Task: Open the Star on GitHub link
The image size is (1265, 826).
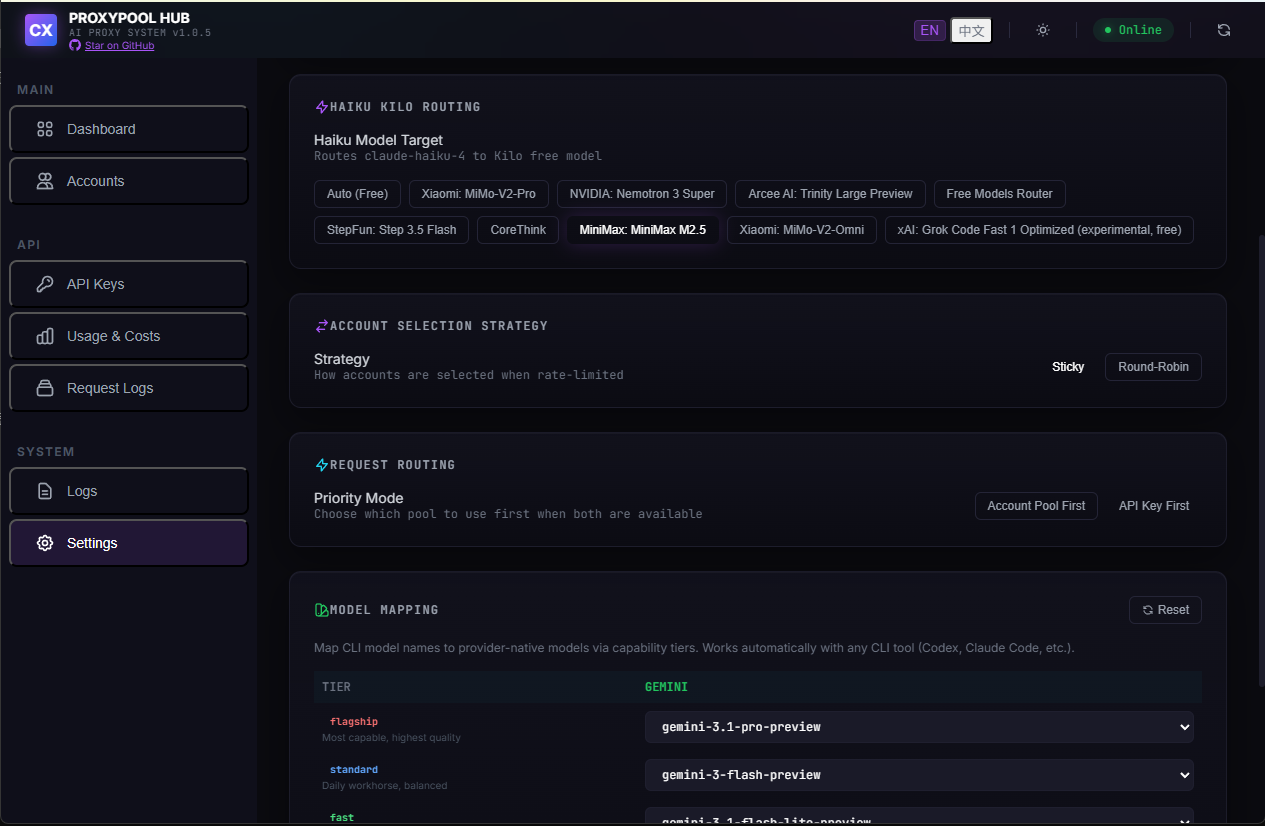Action: tap(119, 46)
